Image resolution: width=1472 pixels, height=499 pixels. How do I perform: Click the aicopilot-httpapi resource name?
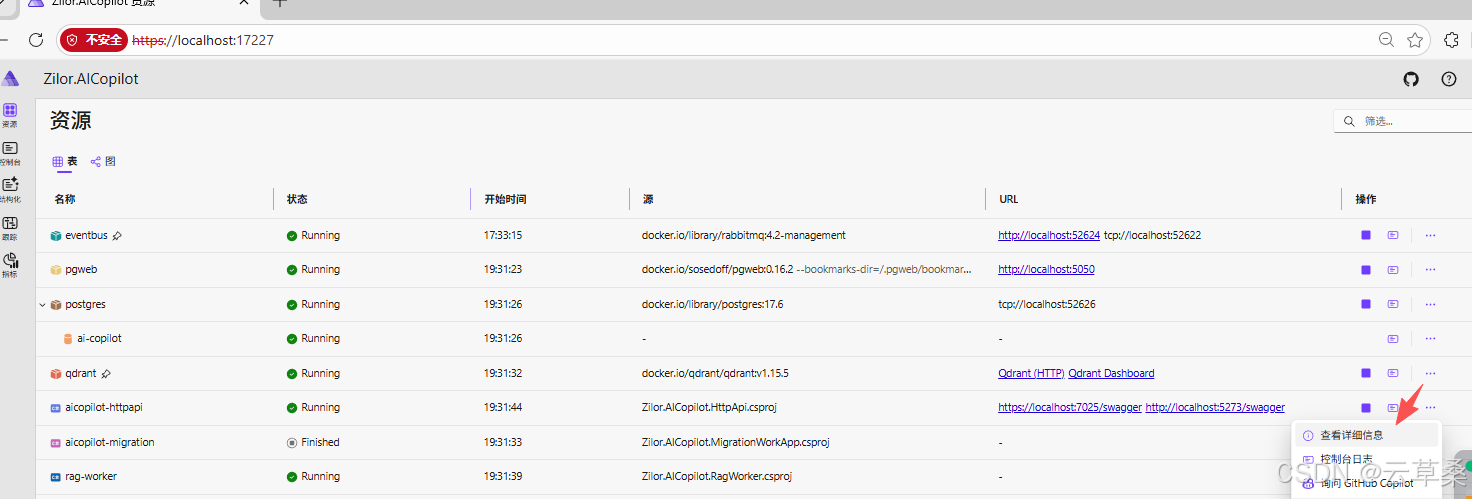[x=104, y=408]
